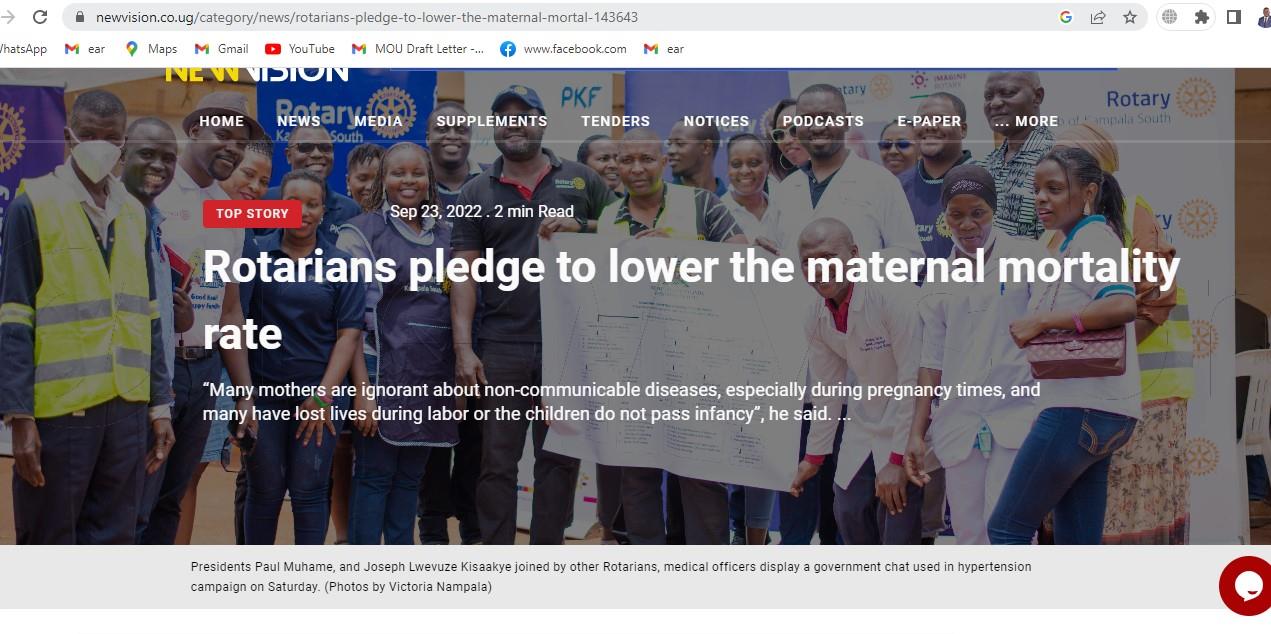Click the padlock site info icon

pos(80,17)
